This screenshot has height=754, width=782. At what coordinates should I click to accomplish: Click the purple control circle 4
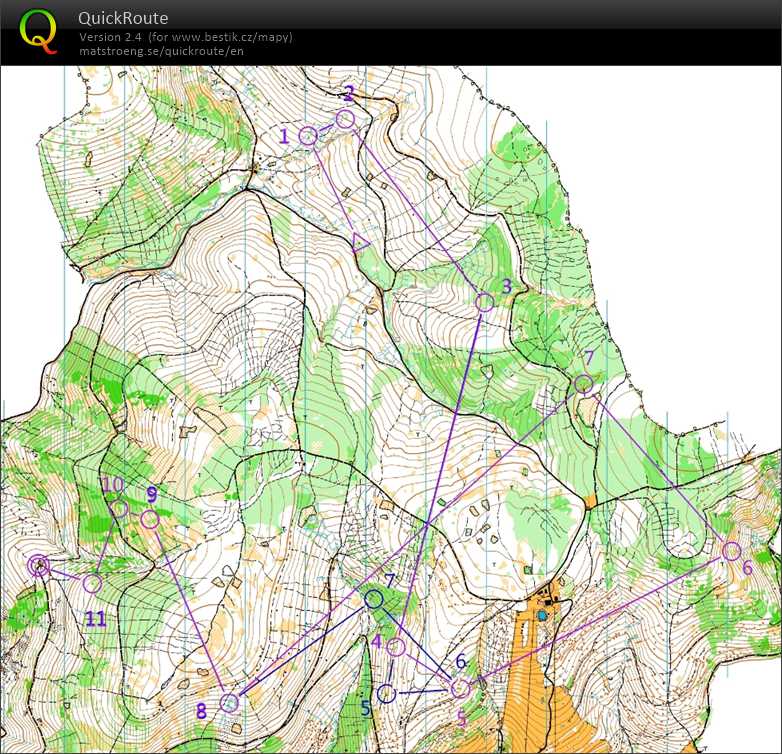[x=395, y=647]
